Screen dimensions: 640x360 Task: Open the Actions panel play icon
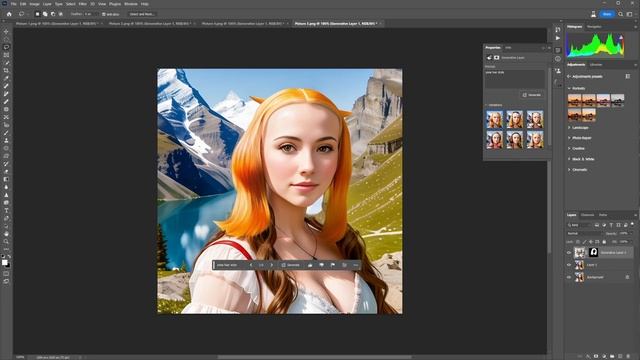point(558,38)
